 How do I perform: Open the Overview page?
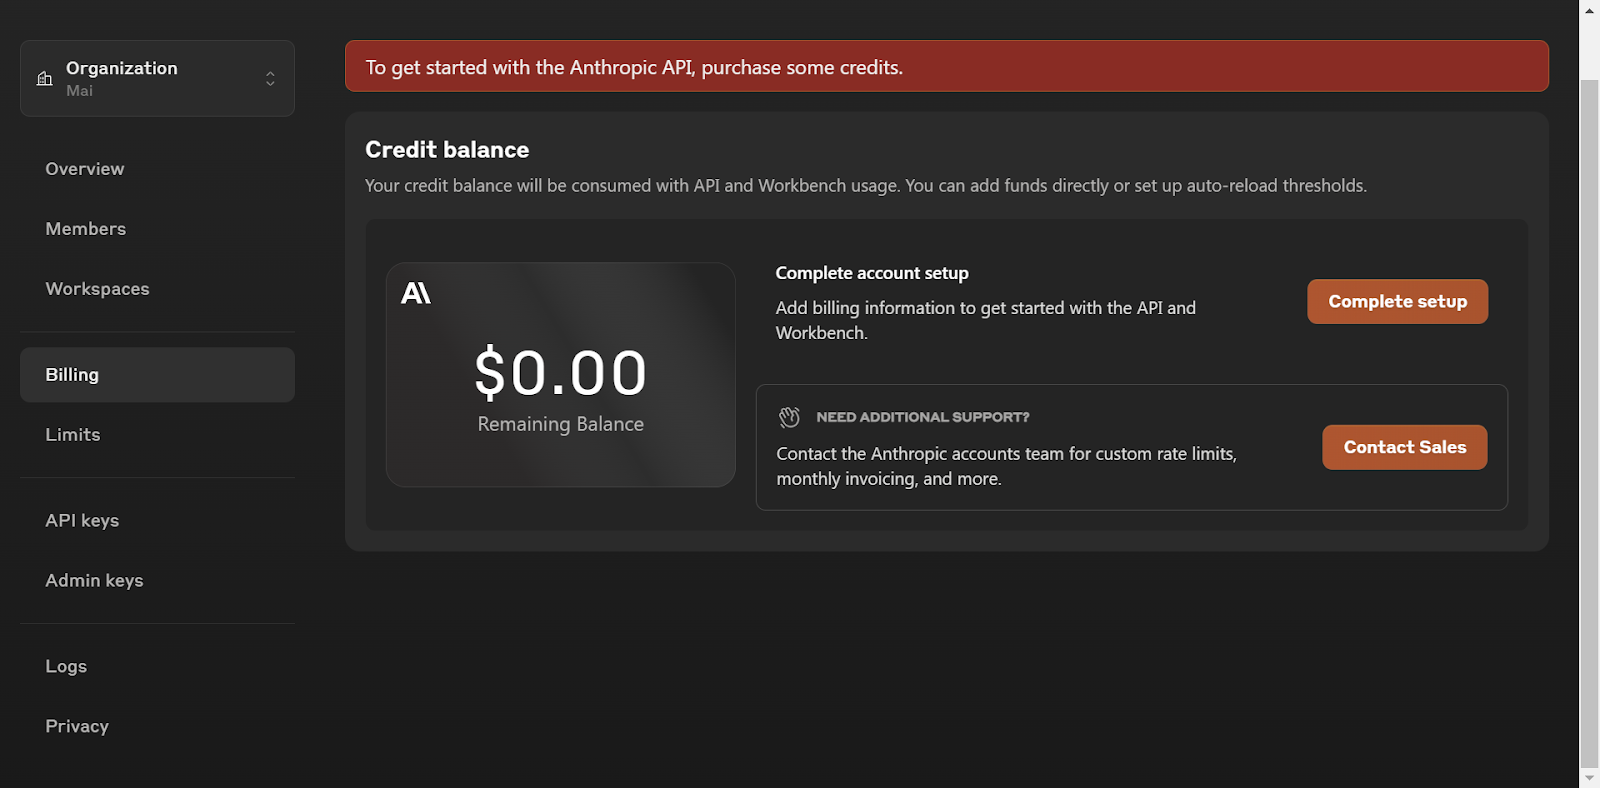tap(85, 169)
